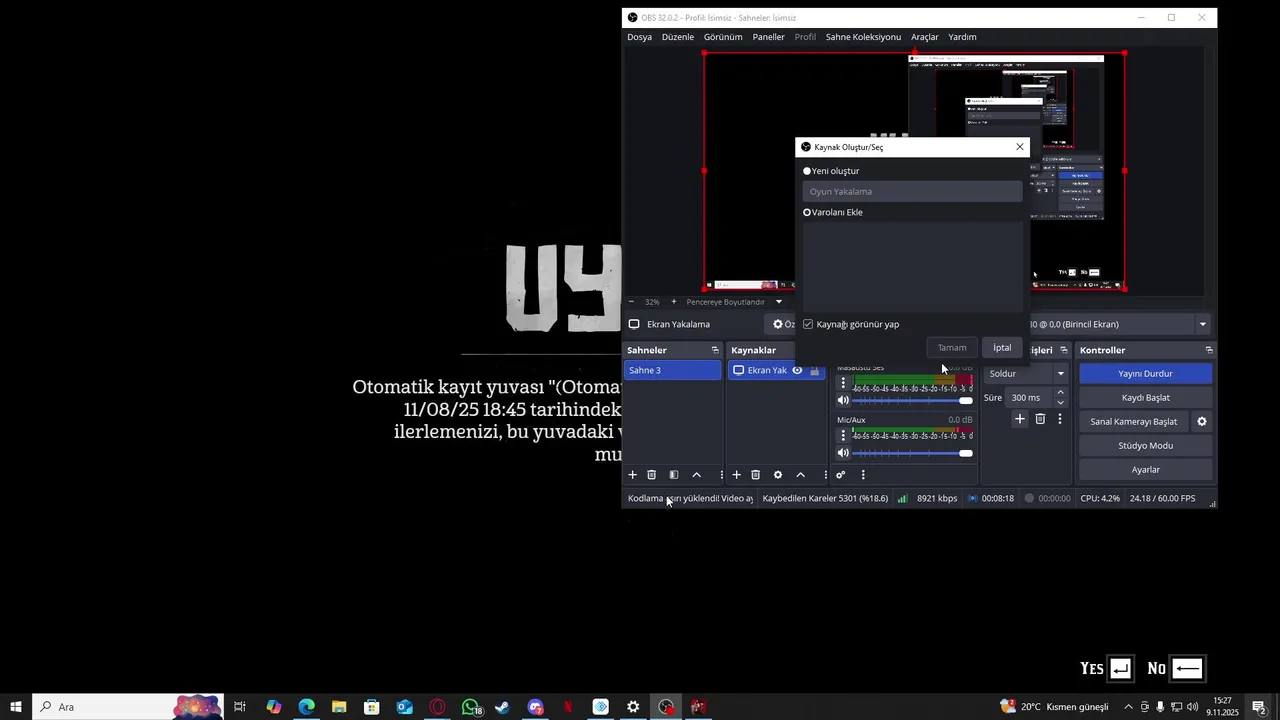The width and height of the screenshot is (1280, 720).
Task: Open the Yardım menu
Action: pyautogui.click(x=962, y=37)
